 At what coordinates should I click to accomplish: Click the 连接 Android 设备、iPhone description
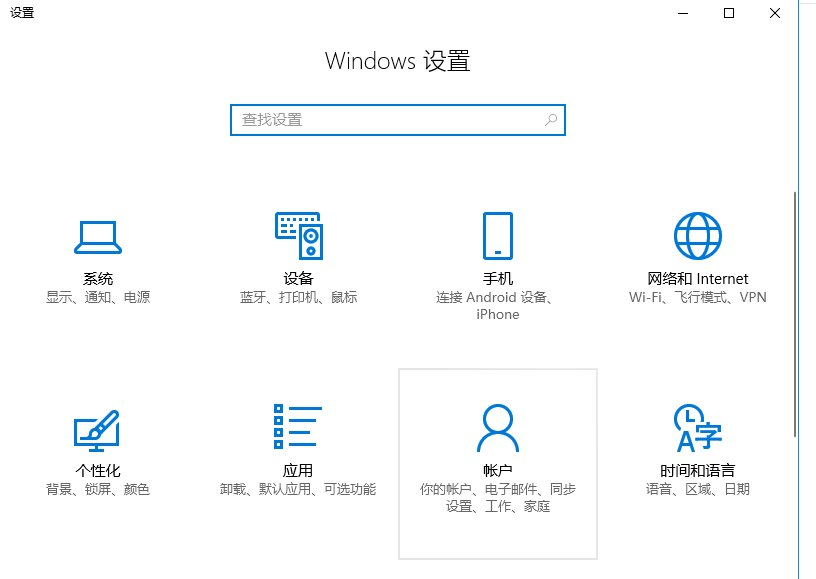[x=495, y=306]
